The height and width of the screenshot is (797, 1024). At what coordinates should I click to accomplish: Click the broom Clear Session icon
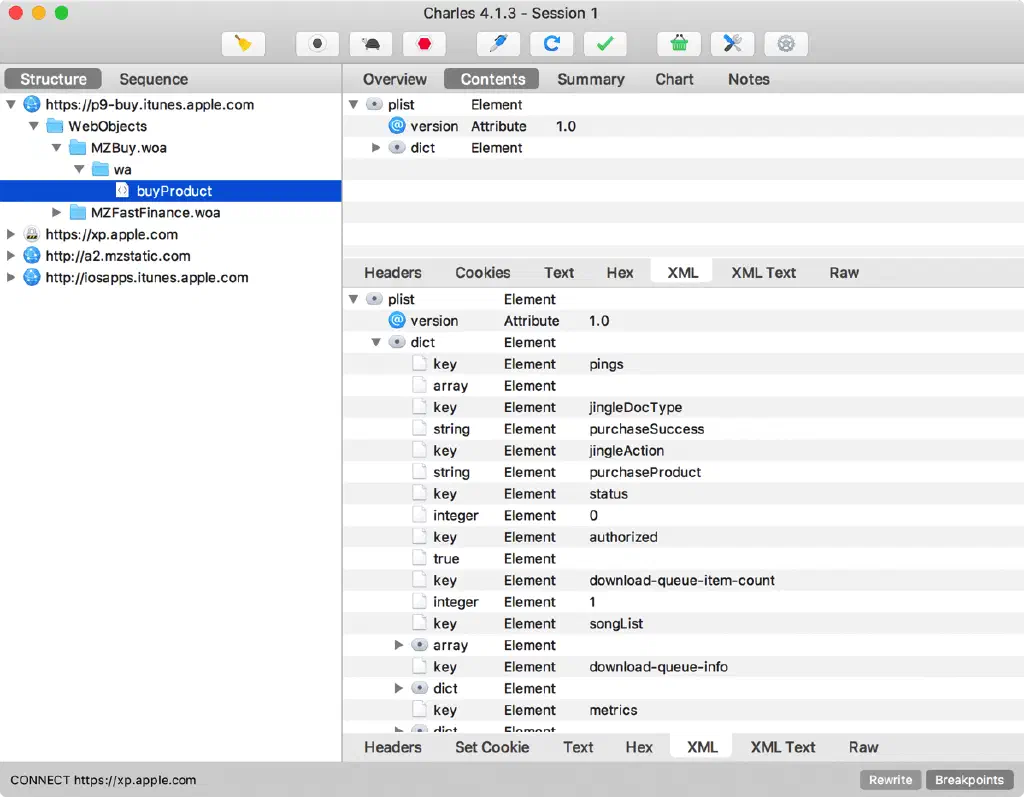243,44
